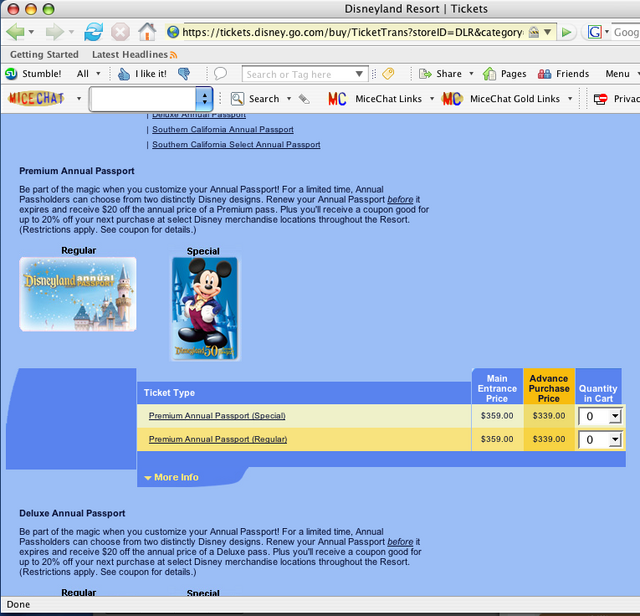Click the $339.00 advance price for Special passport

(x=549, y=416)
